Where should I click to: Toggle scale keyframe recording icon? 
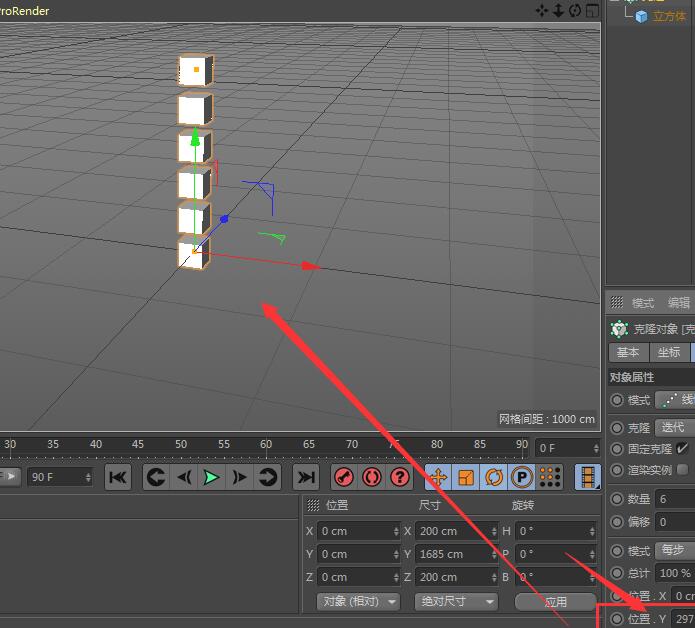coord(466,478)
